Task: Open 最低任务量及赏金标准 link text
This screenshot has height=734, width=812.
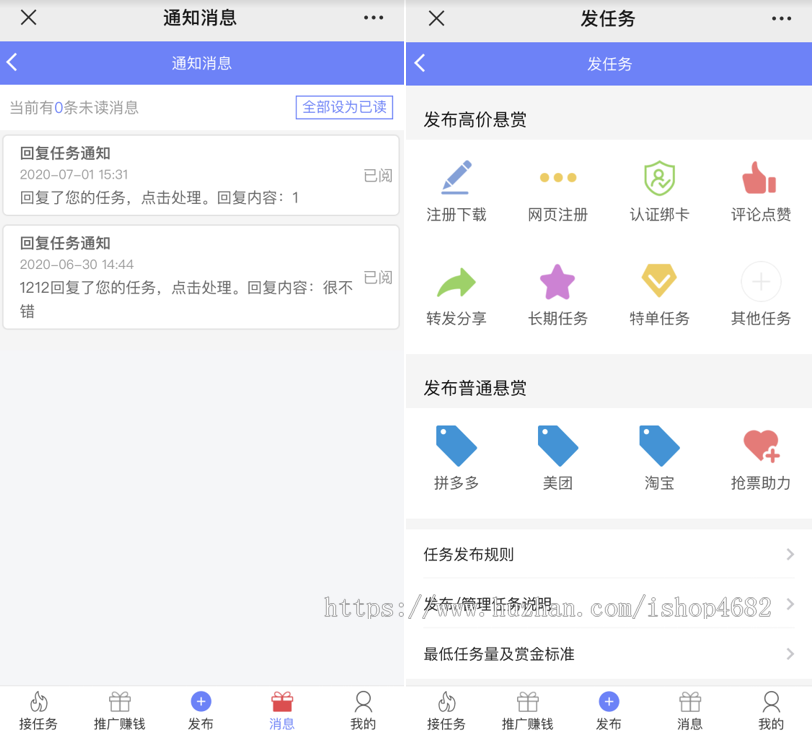Action: tap(499, 654)
